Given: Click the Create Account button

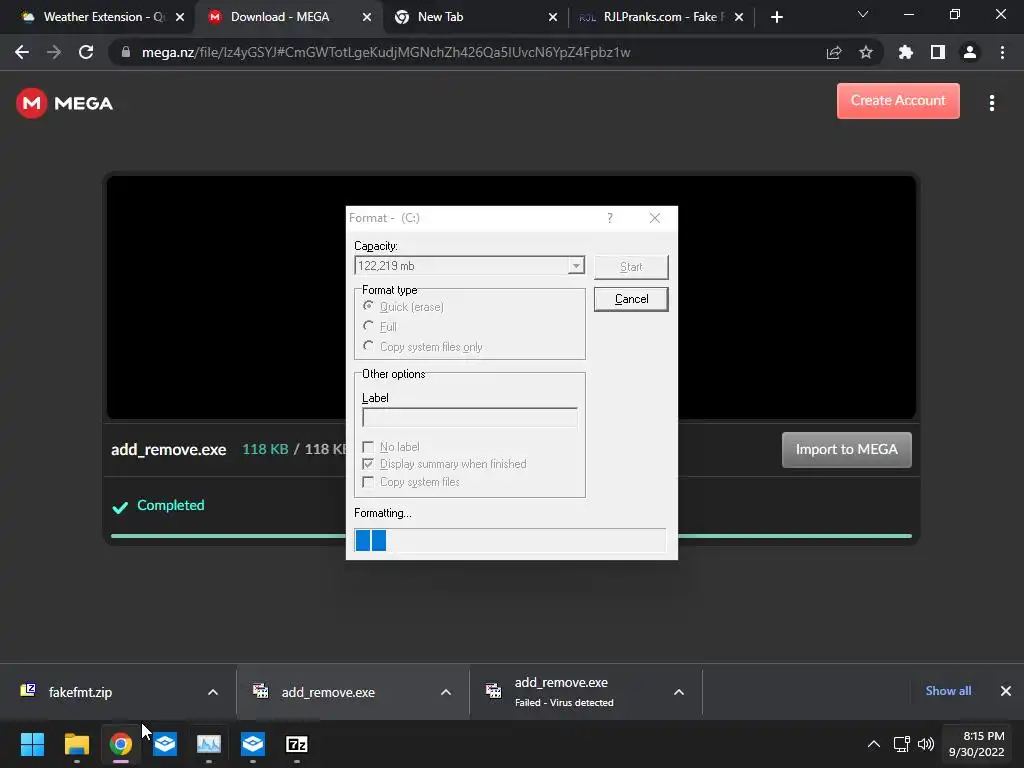Looking at the screenshot, I should (898, 101).
